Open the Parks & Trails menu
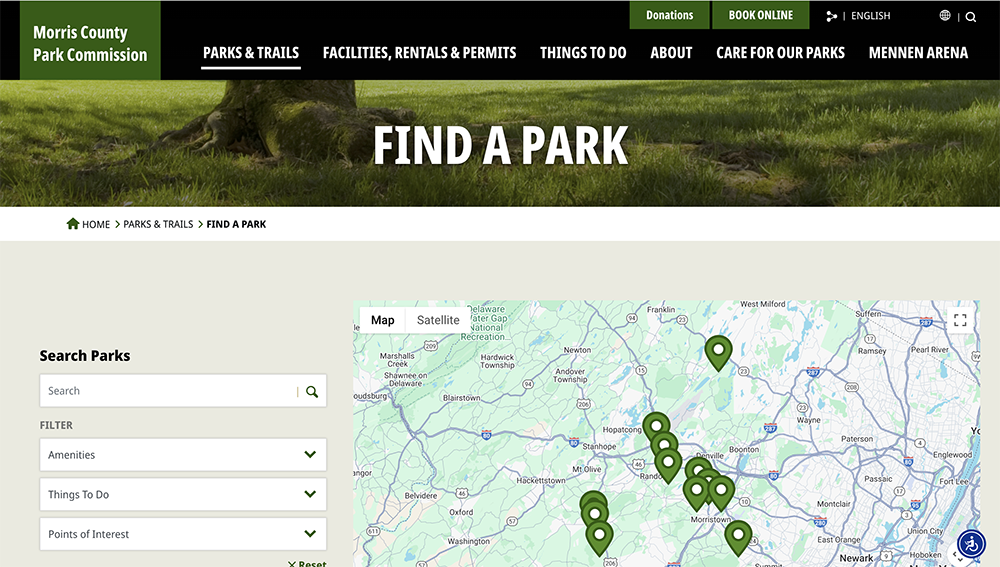 tap(250, 53)
